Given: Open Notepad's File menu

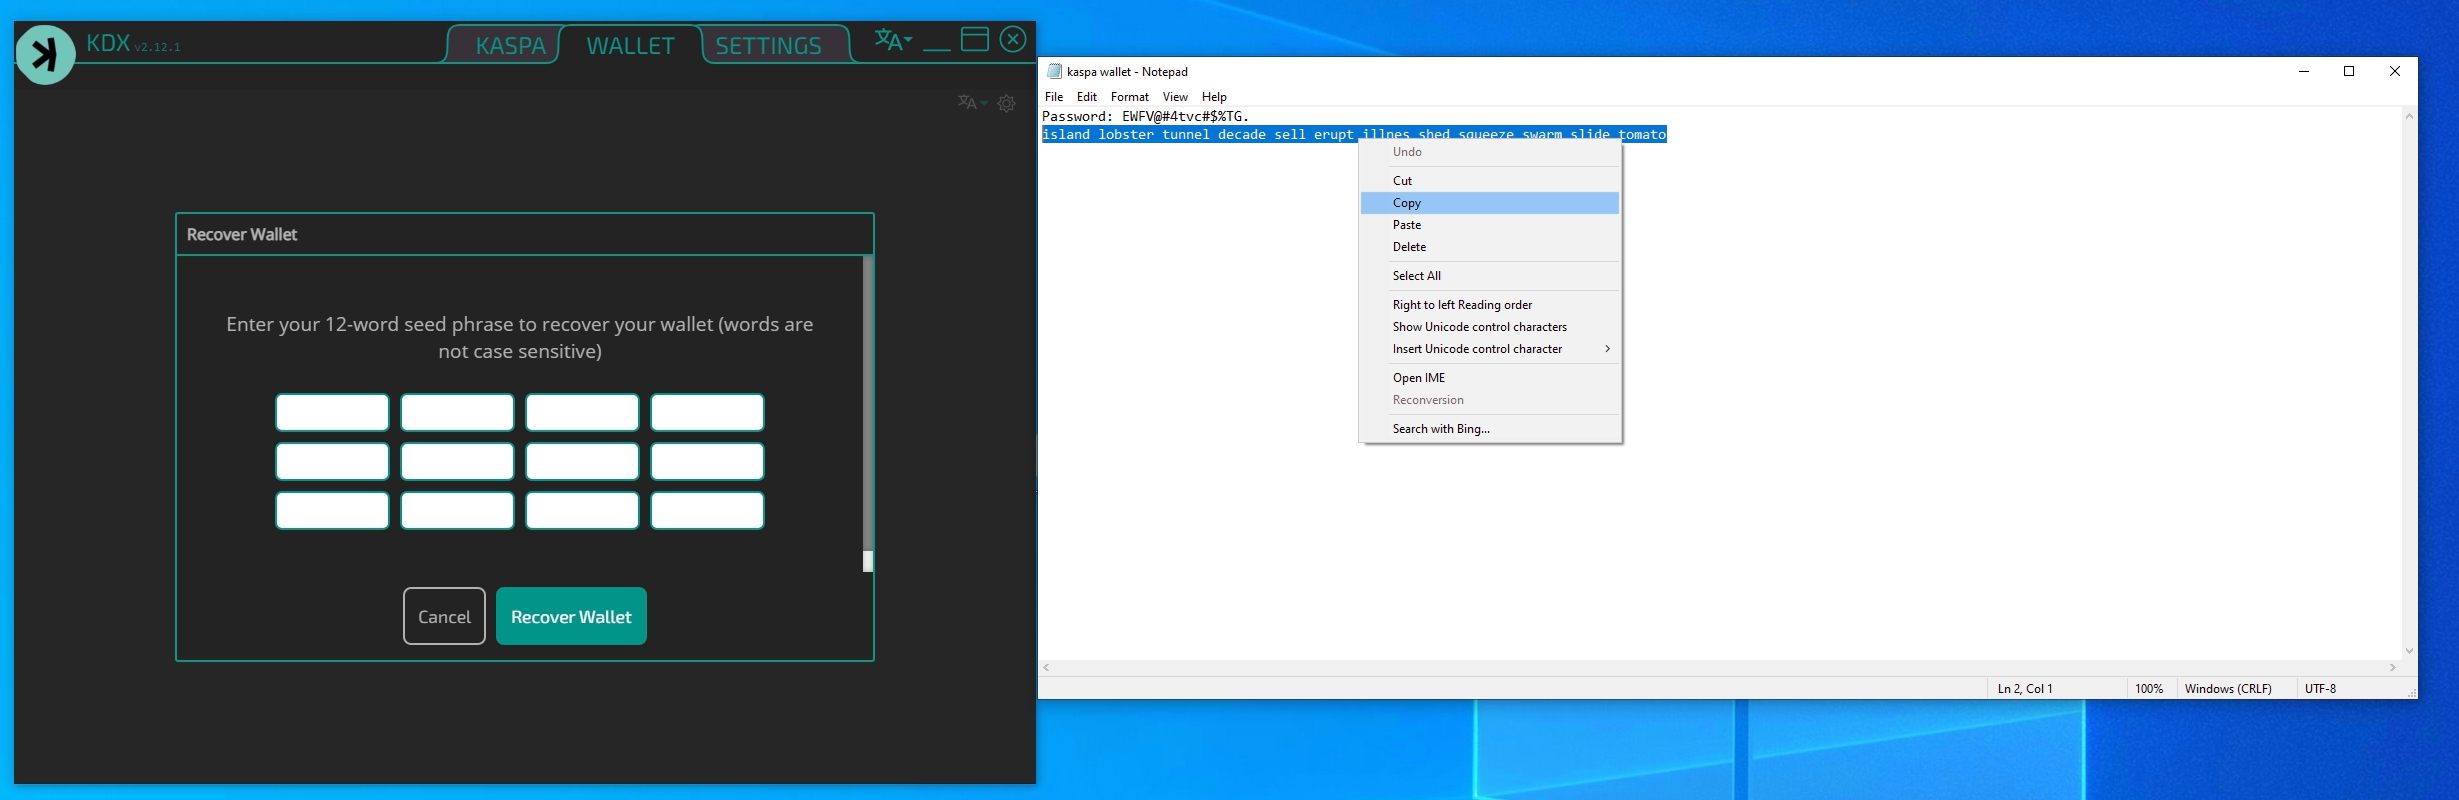Looking at the screenshot, I should [1054, 97].
